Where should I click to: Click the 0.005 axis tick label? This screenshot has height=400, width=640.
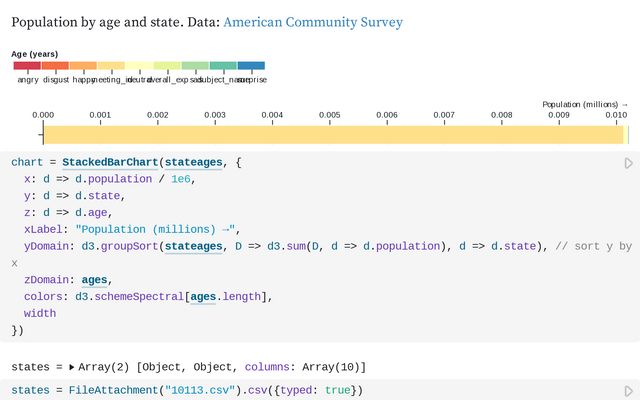click(329, 116)
